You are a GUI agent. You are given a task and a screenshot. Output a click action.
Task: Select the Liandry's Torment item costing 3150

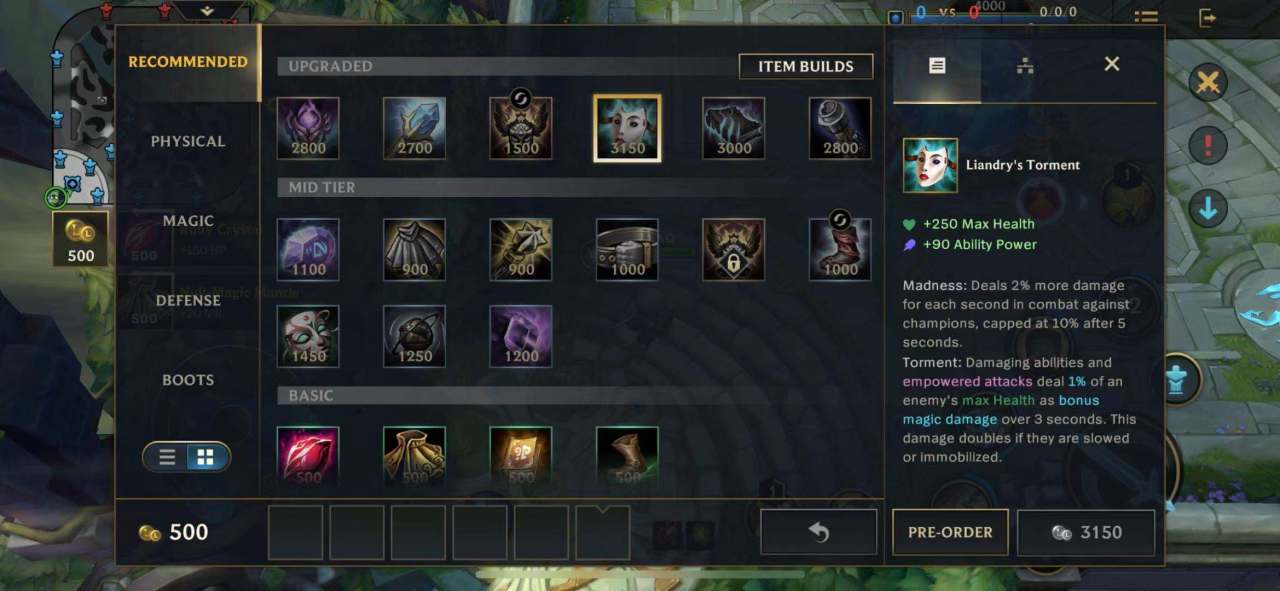627,128
